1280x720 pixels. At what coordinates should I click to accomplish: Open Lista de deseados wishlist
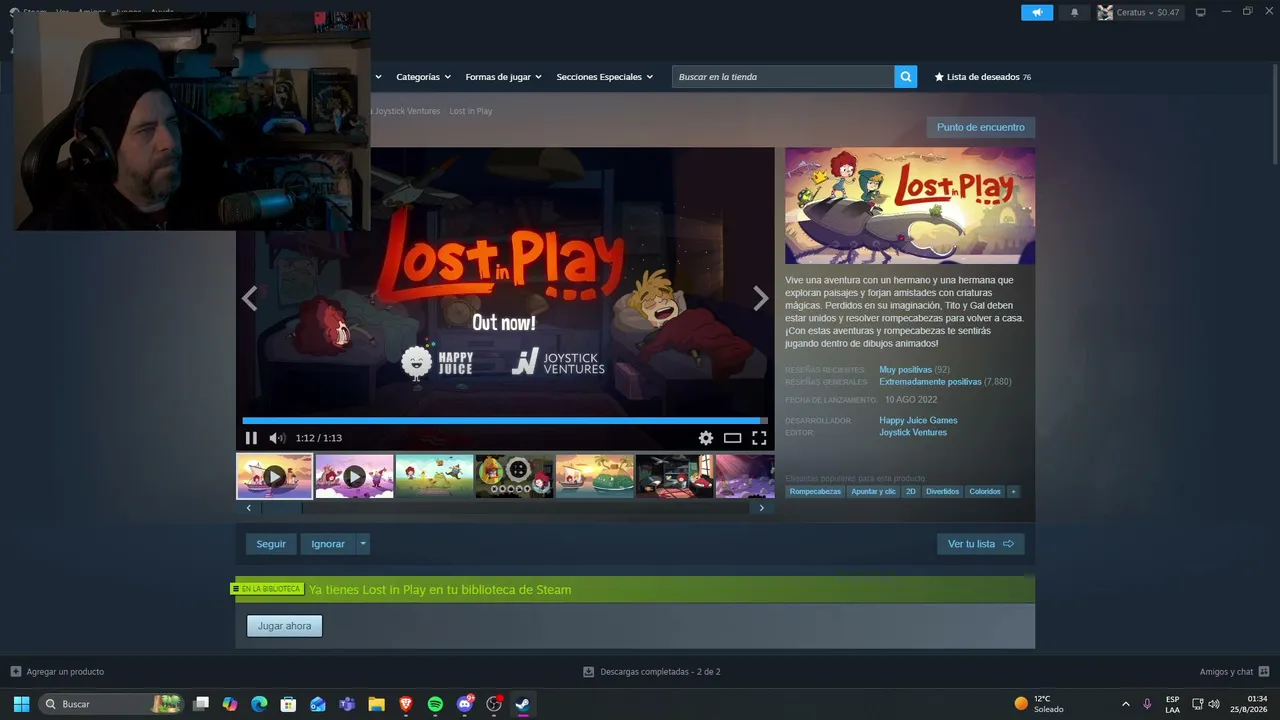click(x=982, y=77)
